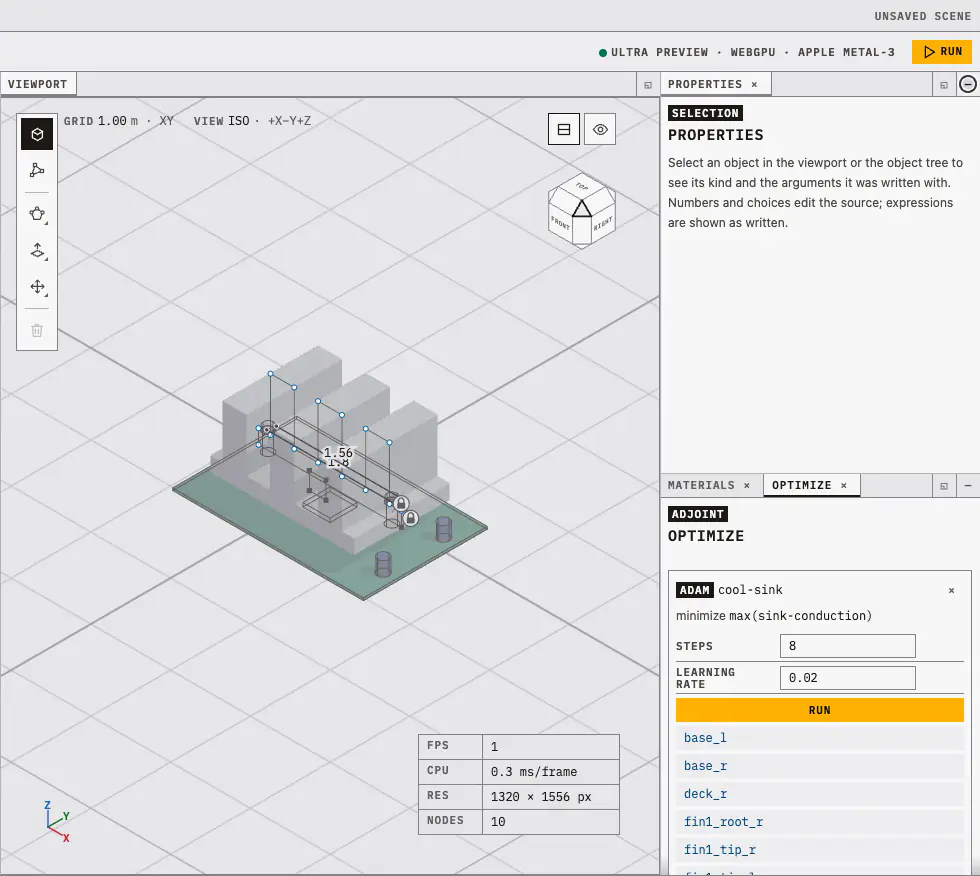Image resolution: width=980 pixels, height=876 pixels.
Task: Click the View ISO readout
Action: click(x=221, y=121)
